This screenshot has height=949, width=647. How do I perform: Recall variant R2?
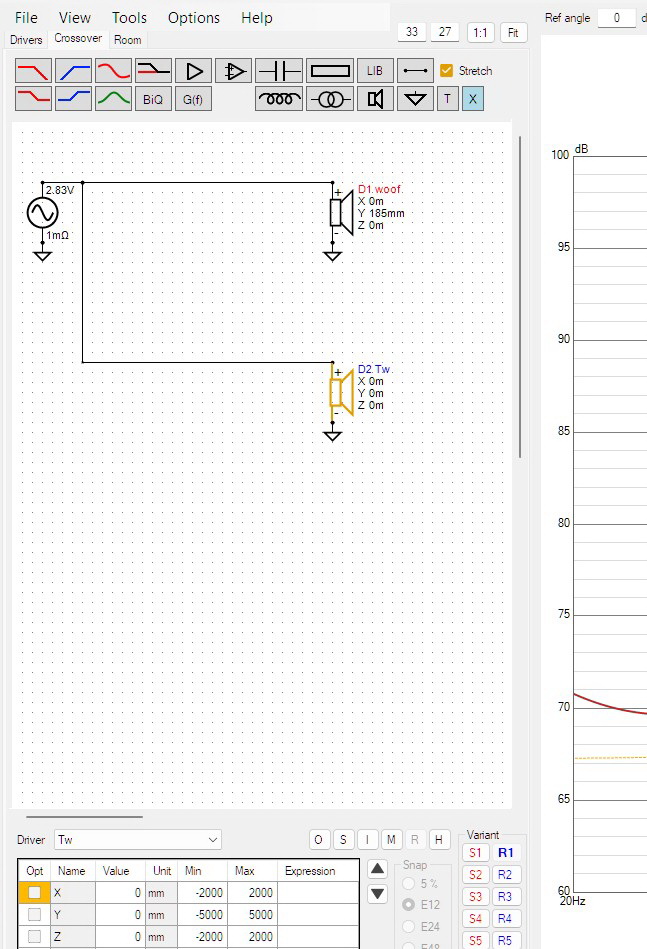(505, 875)
